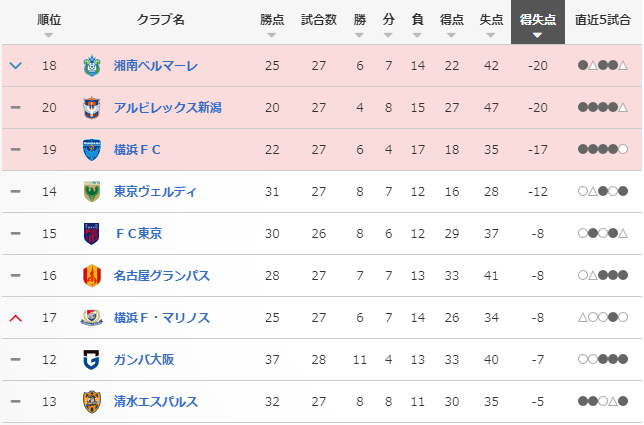Viewport: 644px width, 425px height.
Task: Click the 名古屋グランパス club crest icon
Action: pos(92,275)
